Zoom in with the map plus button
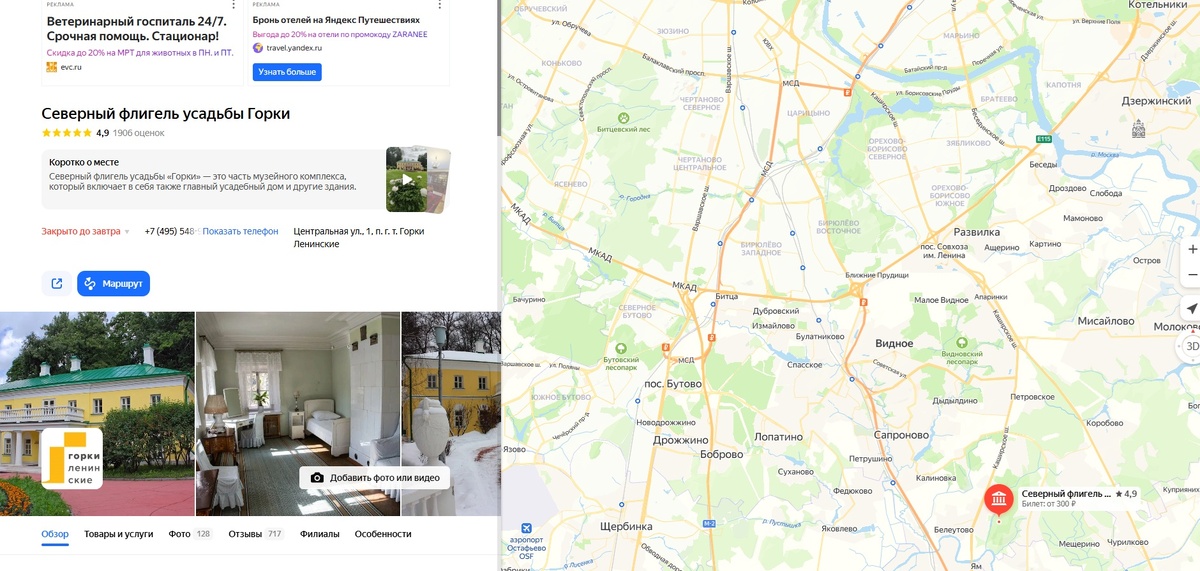This screenshot has height=571, width=1200. coord(1191,249)
